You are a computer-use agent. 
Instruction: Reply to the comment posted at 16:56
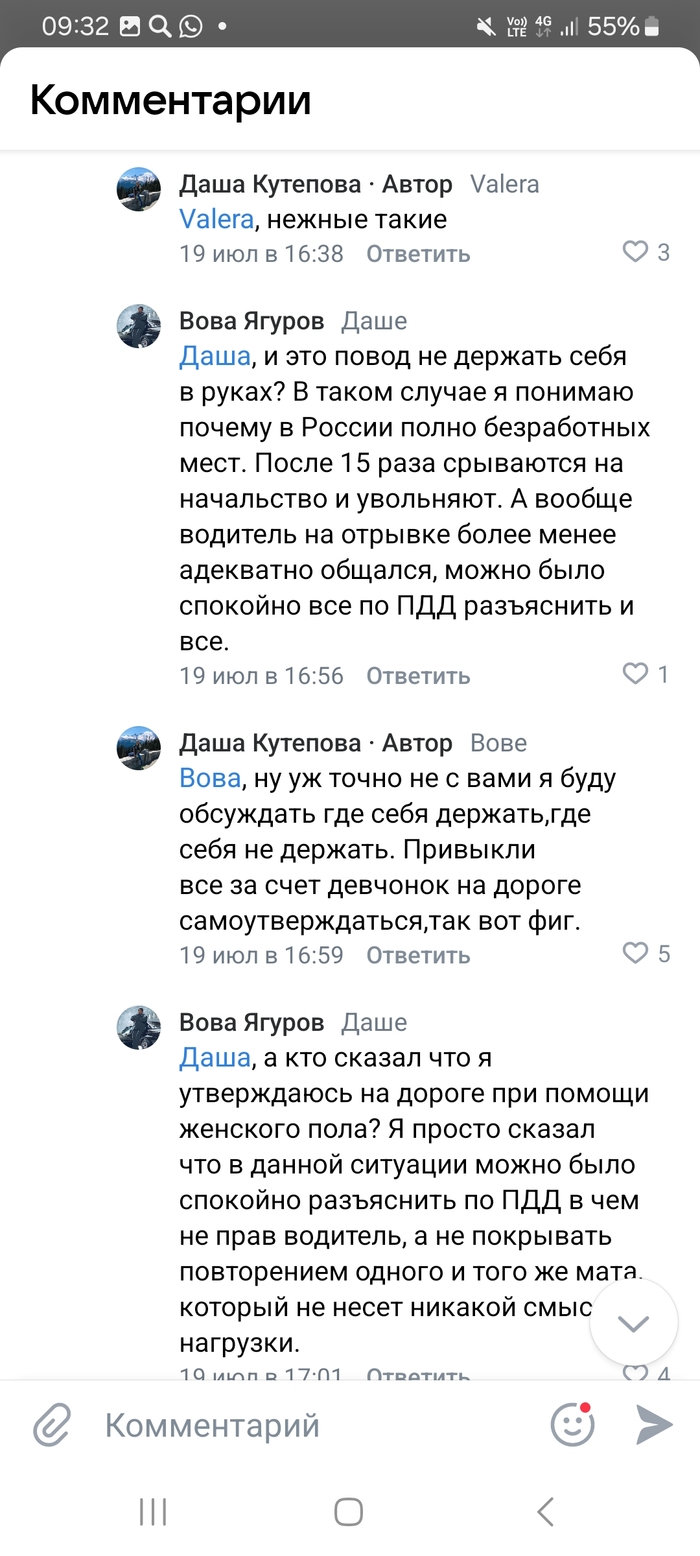click(418, 676)
